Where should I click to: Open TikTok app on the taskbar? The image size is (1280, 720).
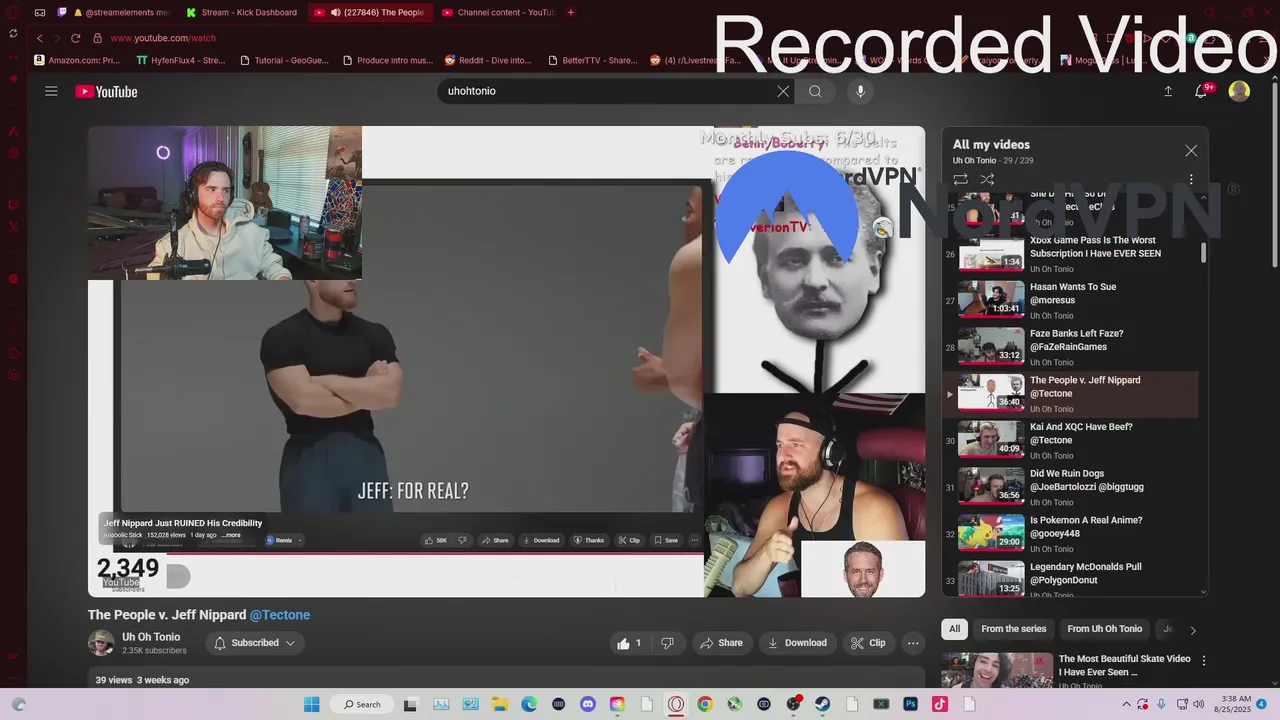(x=940, y=704)
